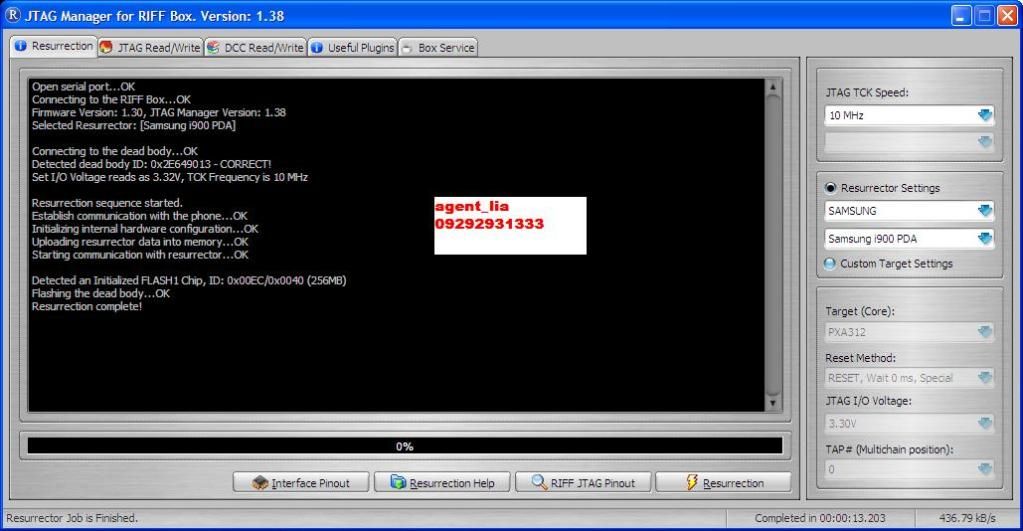Click the 'Detected dead body ID' log line
This screenshot has width=1023, height=531.
151,164
